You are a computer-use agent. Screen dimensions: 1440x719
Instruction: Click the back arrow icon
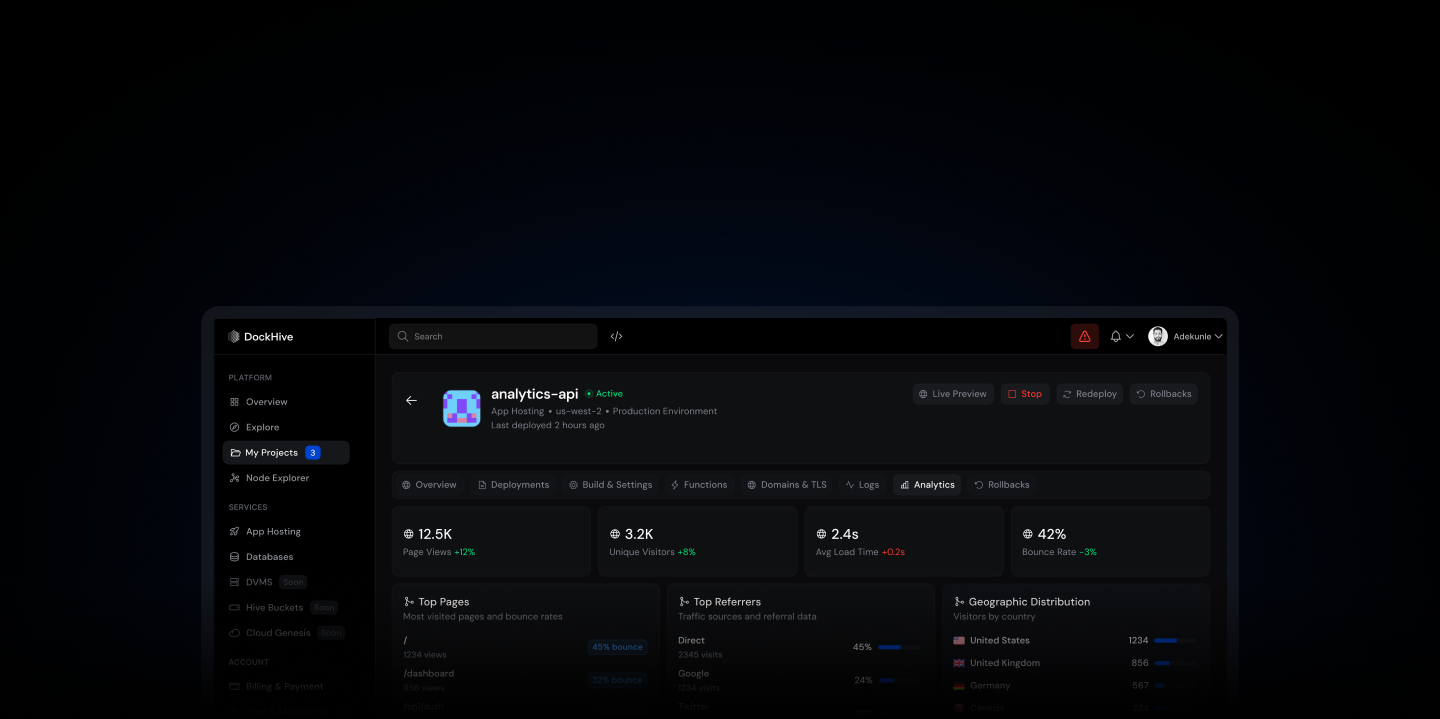411,401
